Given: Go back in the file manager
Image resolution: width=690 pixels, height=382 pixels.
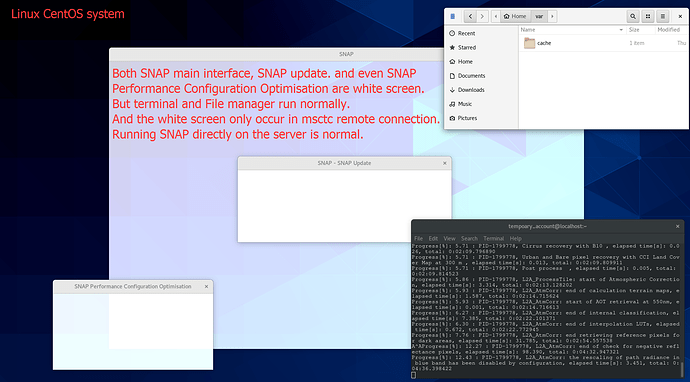Looking at the screenshot, I should tap(470, 16).
